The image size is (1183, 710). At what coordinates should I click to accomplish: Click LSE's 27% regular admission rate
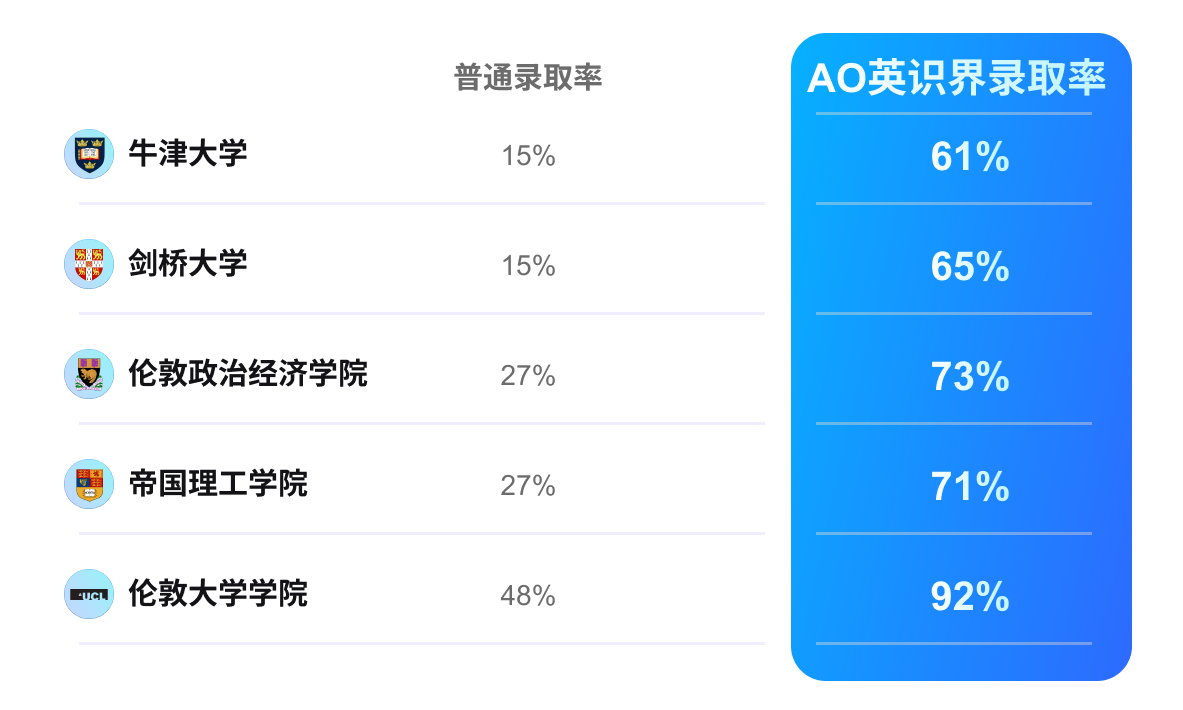coord(528,376)
